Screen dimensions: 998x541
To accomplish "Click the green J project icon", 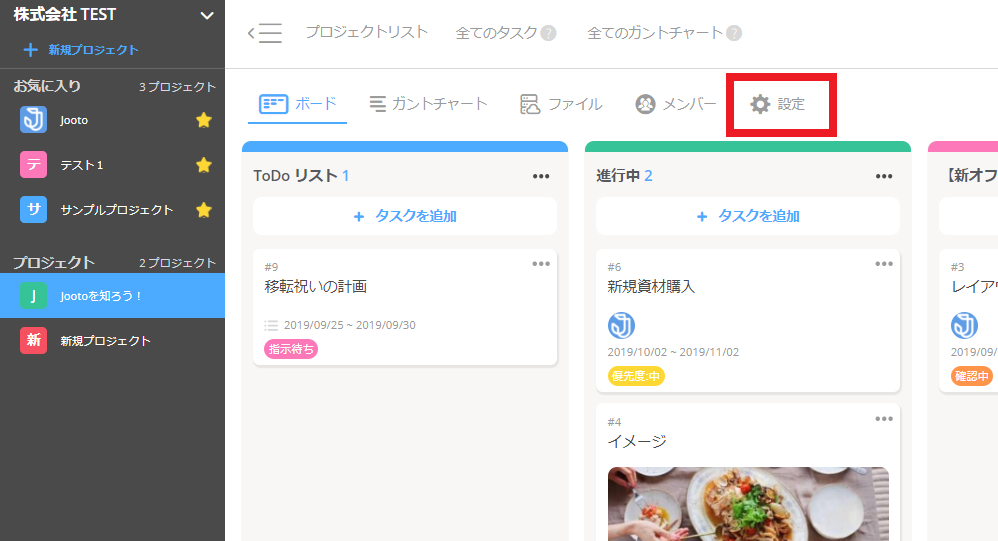I will coord(33,295).
